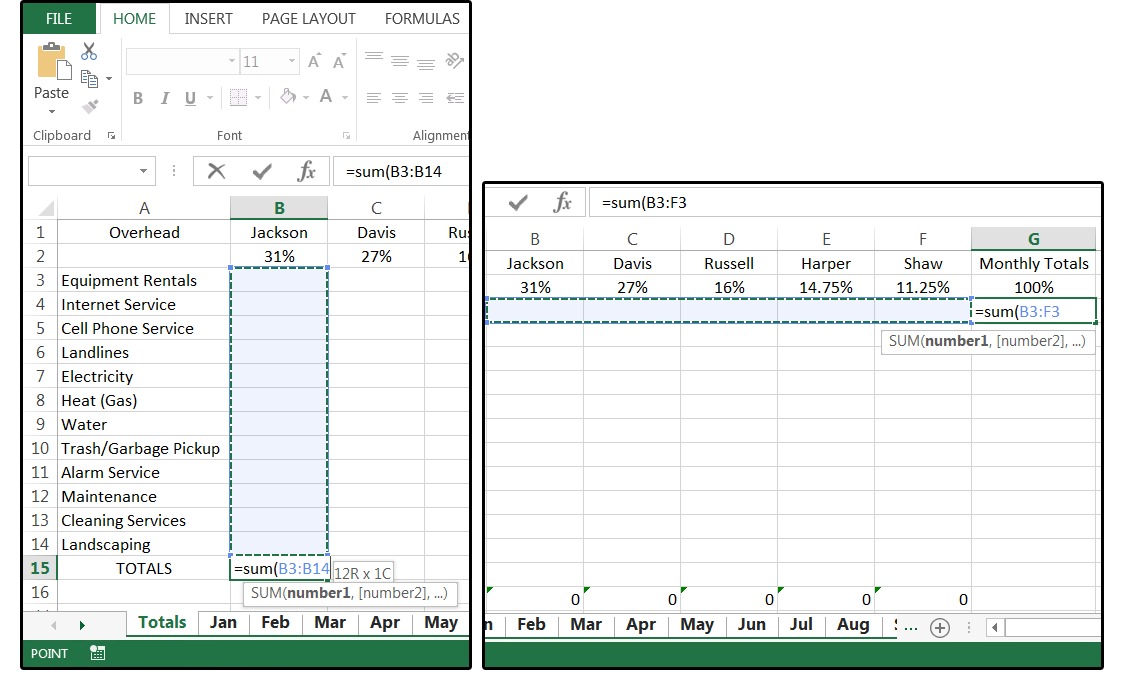Image resolution: width=1124 pixels, height=680 pixels.
Task: Click the Trash/Garbage Pickup cell
Action: [x=143, y=449]
